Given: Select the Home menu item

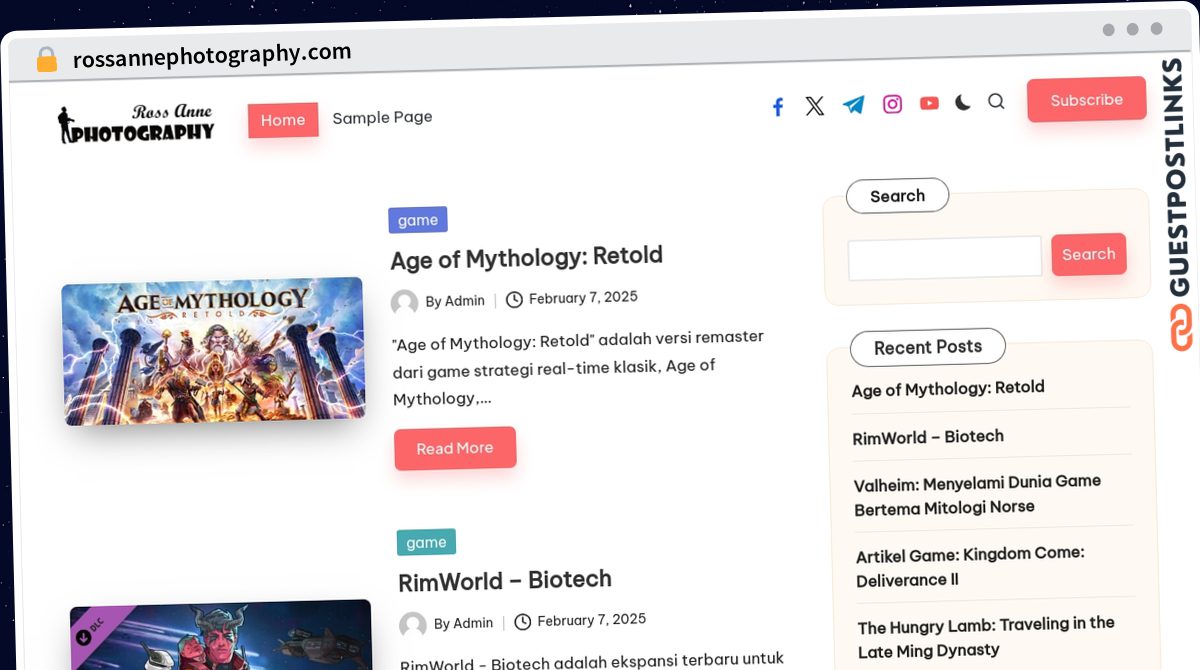Looking at the screenshot, I should click(283, 120).
